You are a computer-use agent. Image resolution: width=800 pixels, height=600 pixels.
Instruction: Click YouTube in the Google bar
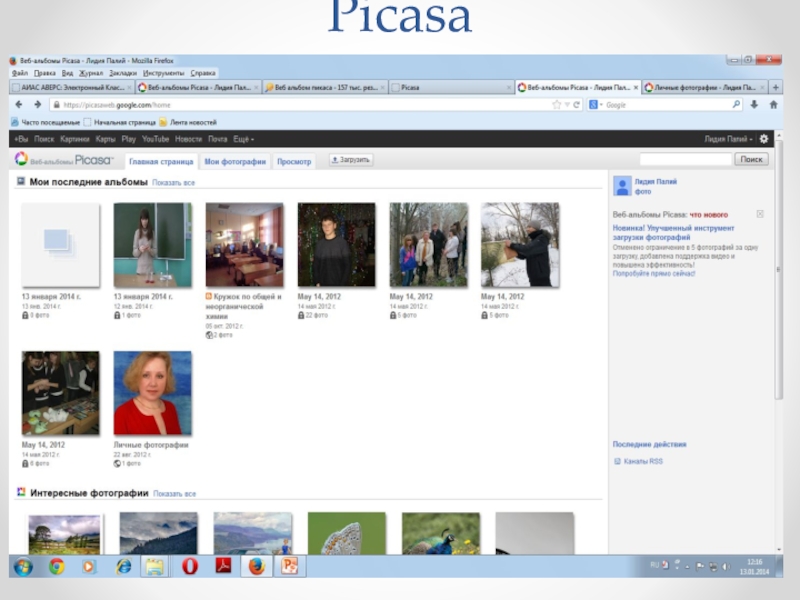pyautogui.click(x=155, y=139)
